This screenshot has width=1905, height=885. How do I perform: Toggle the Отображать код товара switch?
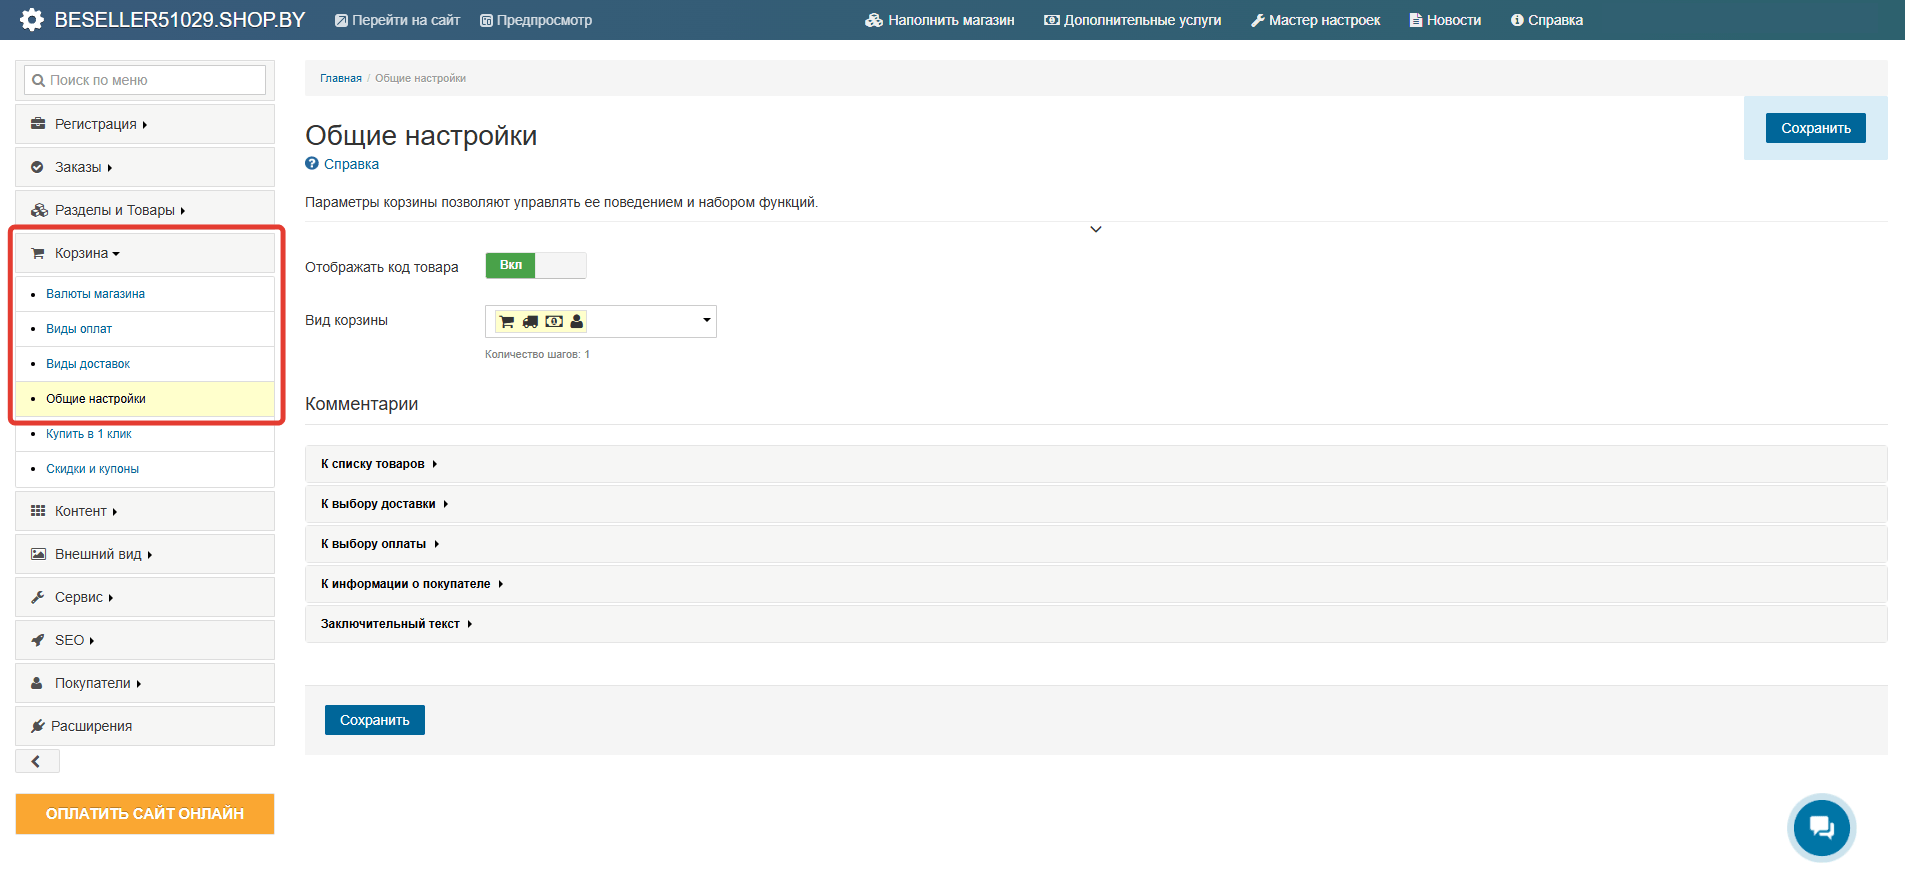coord(535,265)
